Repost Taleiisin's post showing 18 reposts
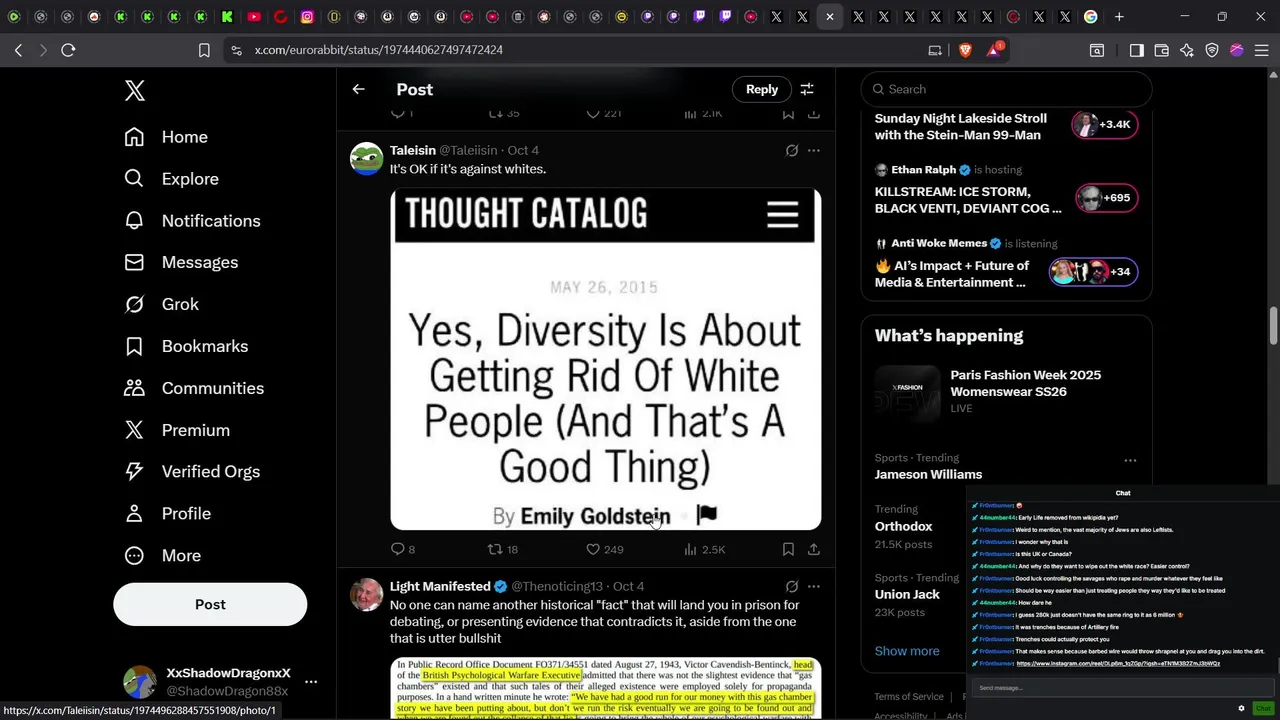This screenshot has height=720, width=1280. 502,549
